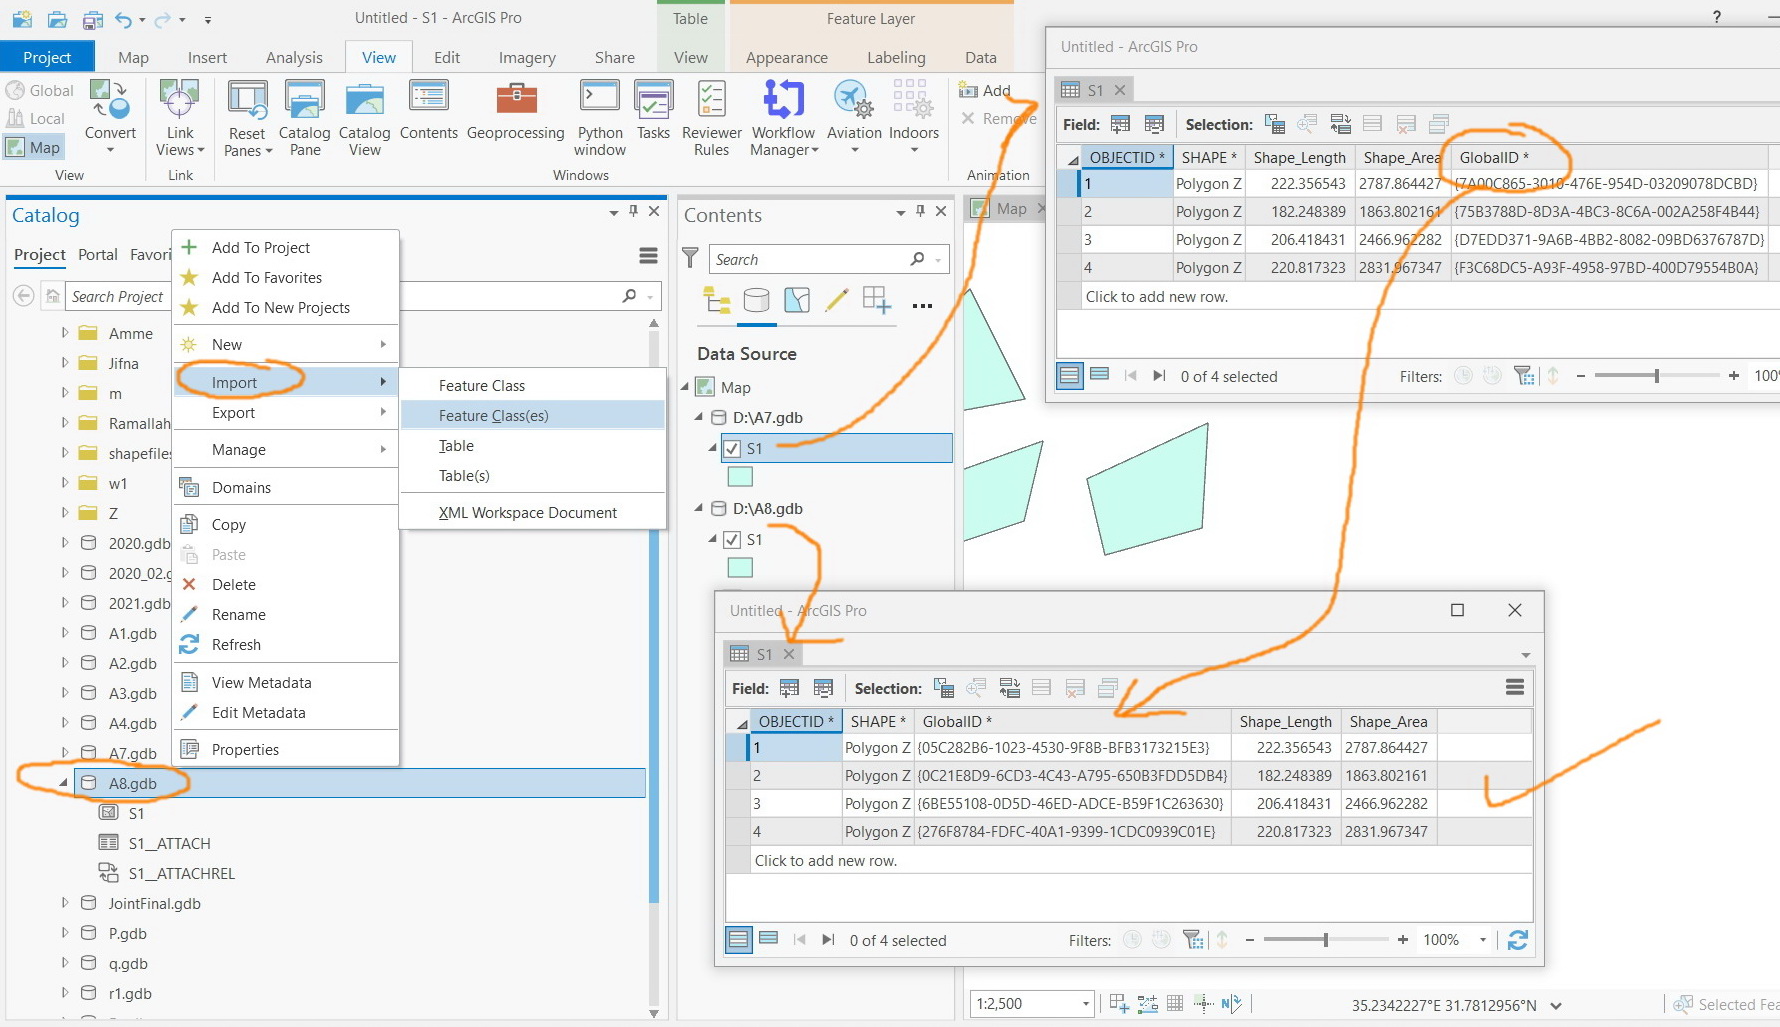Click Select By Attributes in upper S1 table

click(x=1274, y=124)
